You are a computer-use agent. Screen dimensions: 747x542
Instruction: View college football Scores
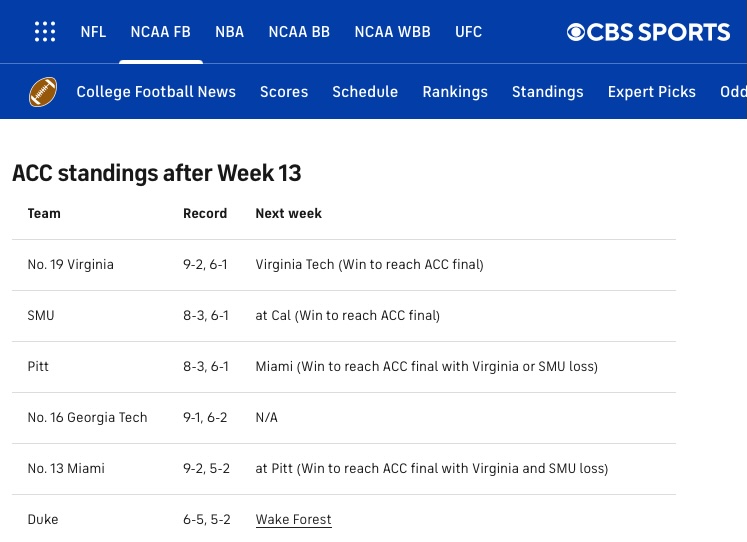point(284,92)
